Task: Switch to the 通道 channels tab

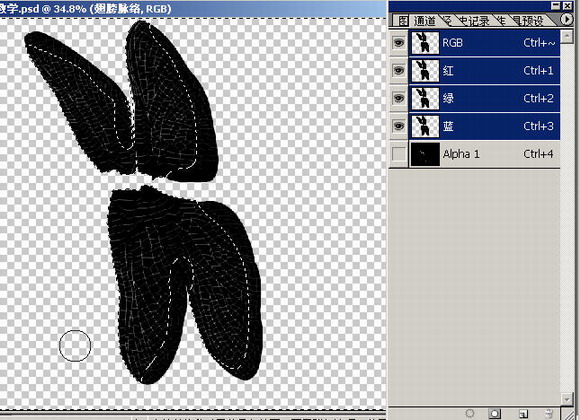Action: pos(424,21)
